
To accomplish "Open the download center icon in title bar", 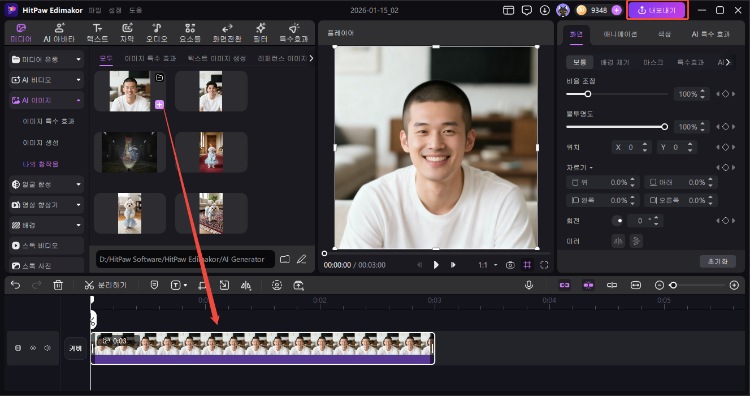I will pos(544,10).
